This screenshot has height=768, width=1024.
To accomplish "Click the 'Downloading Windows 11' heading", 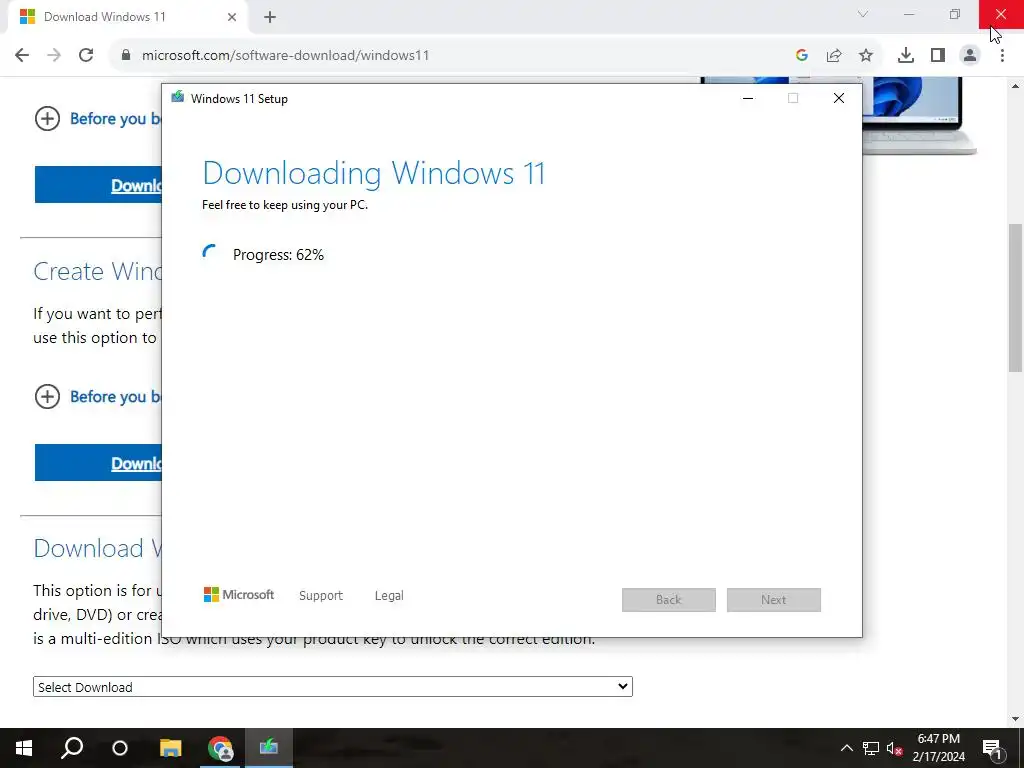I will tap(374, 174).
